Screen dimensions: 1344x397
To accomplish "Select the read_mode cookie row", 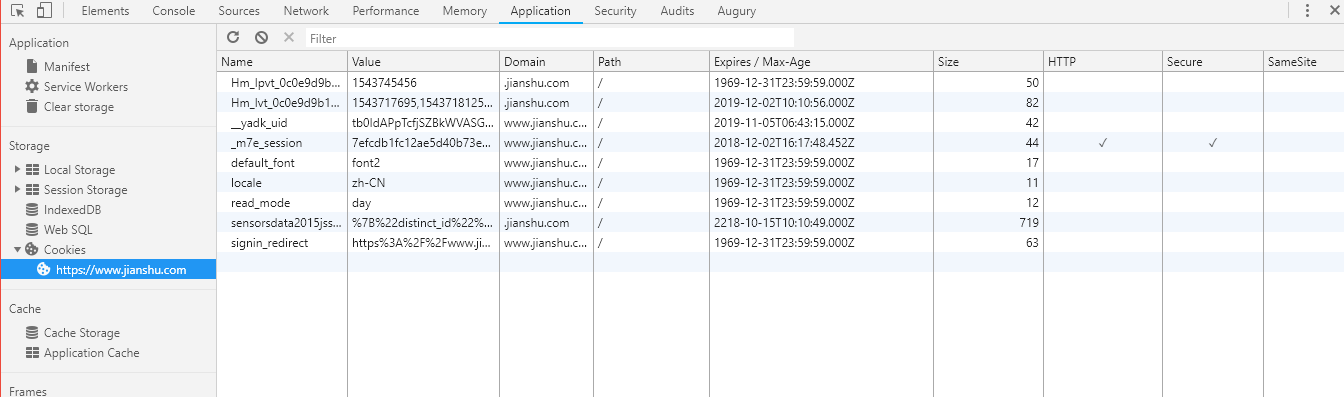I will 780,203.
